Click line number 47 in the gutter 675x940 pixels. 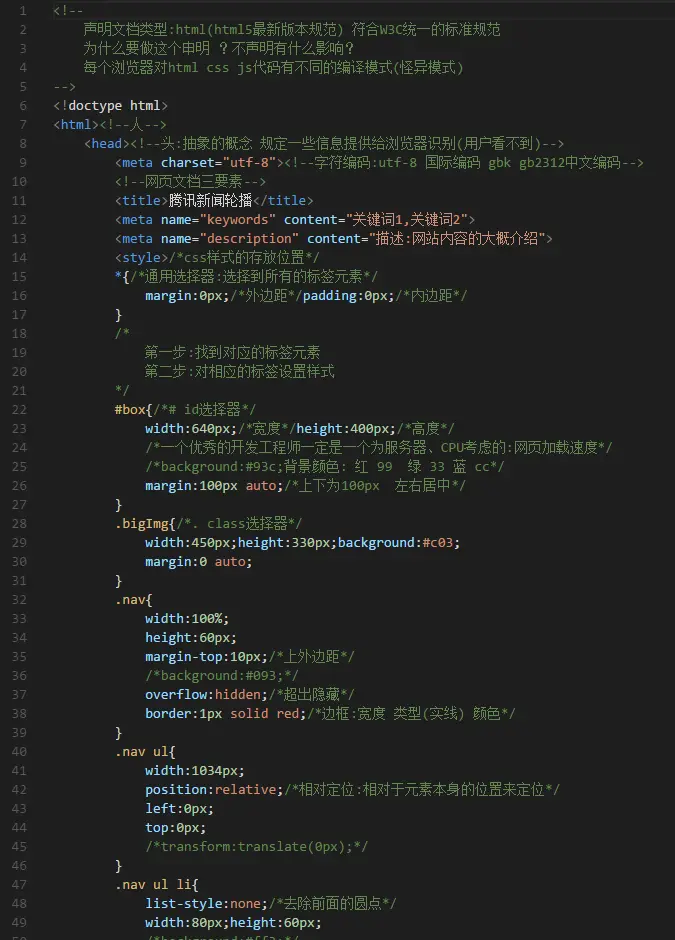(19, 885)
